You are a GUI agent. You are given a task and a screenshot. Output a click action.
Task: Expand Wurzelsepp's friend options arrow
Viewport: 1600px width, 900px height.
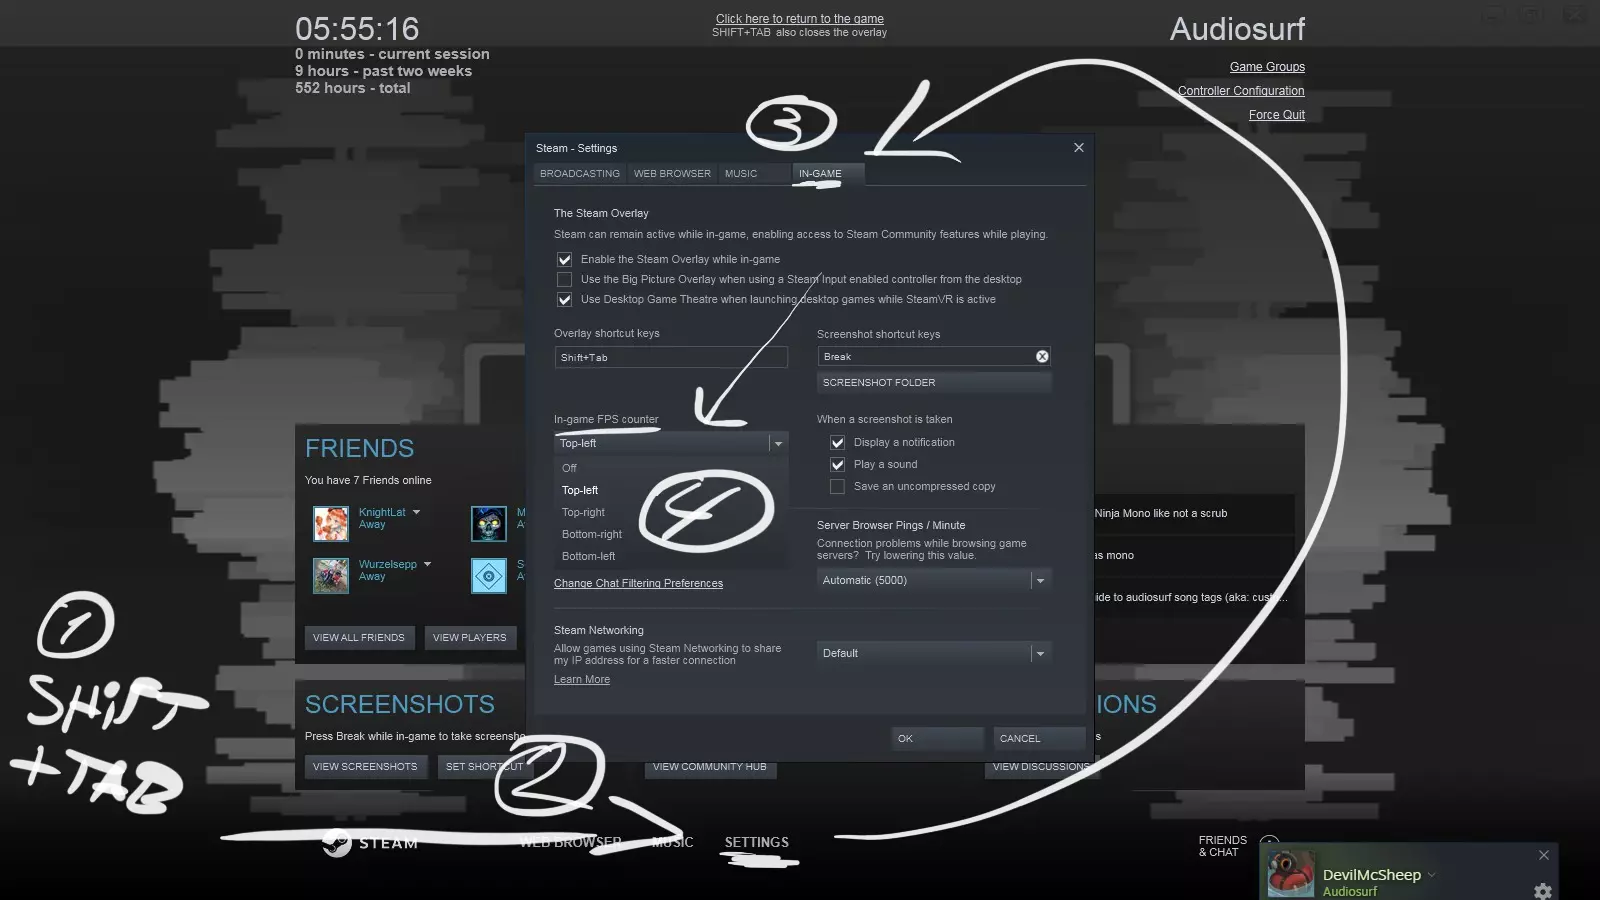[x=428, y=564]
